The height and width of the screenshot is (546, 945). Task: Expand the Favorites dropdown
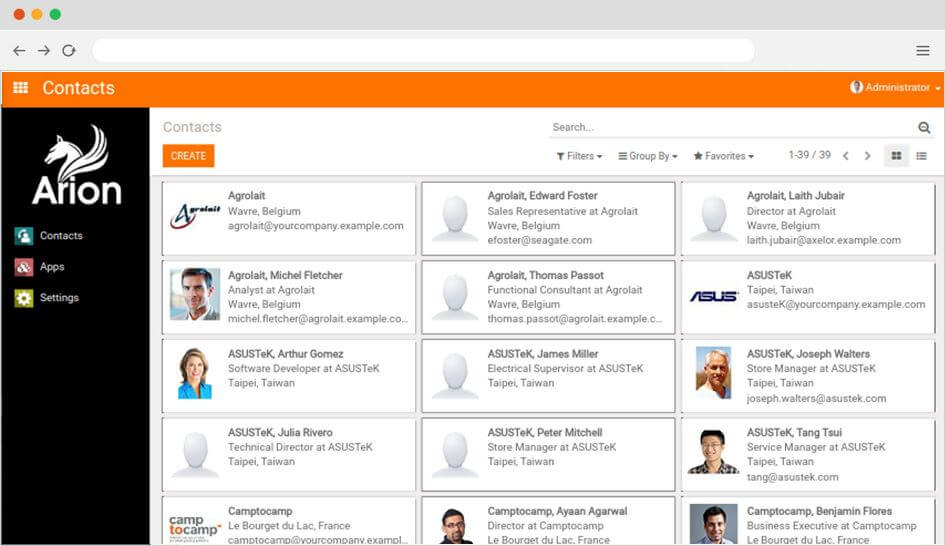click(x=723, y=156)
